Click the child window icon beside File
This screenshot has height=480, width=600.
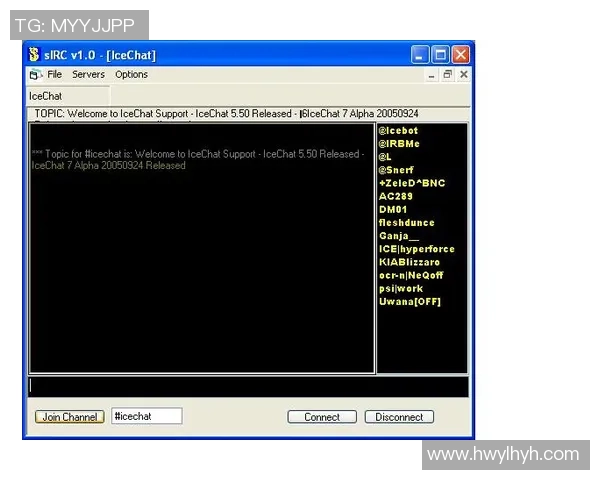click(35, 75)
